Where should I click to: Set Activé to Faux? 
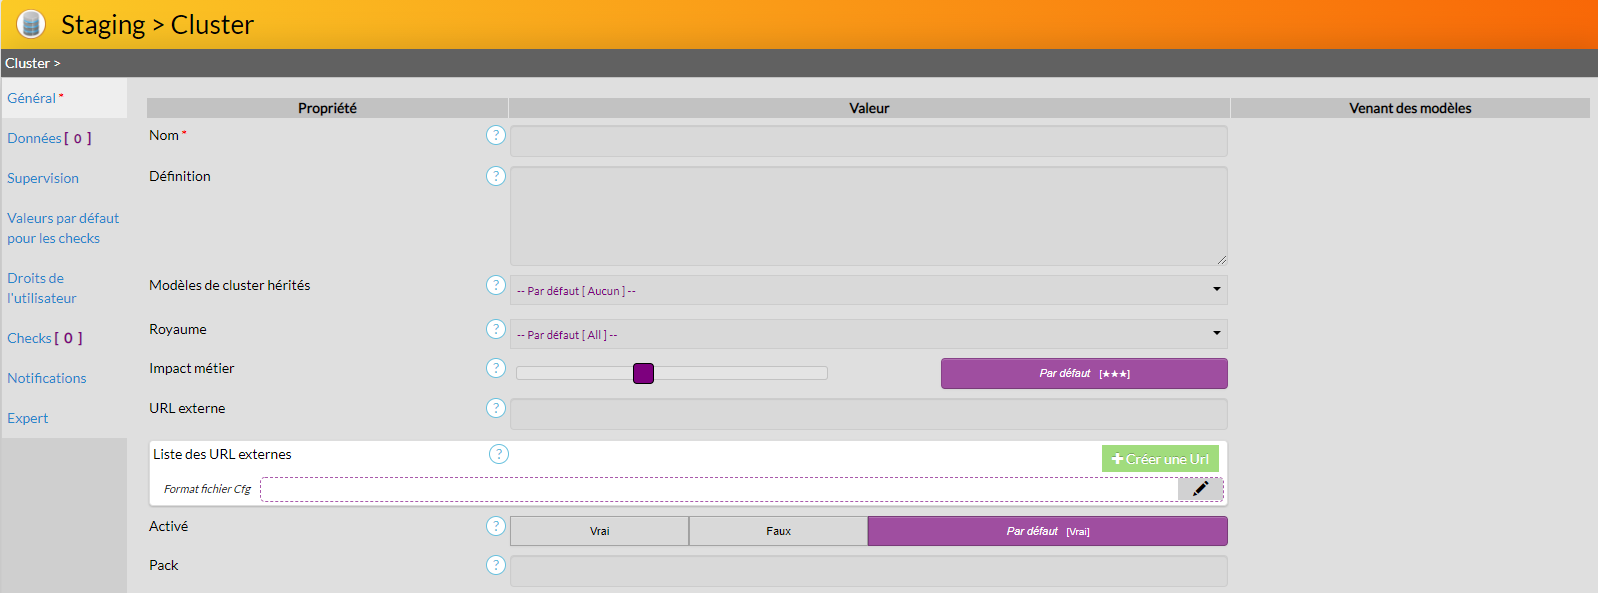click(x=778, y=531)
